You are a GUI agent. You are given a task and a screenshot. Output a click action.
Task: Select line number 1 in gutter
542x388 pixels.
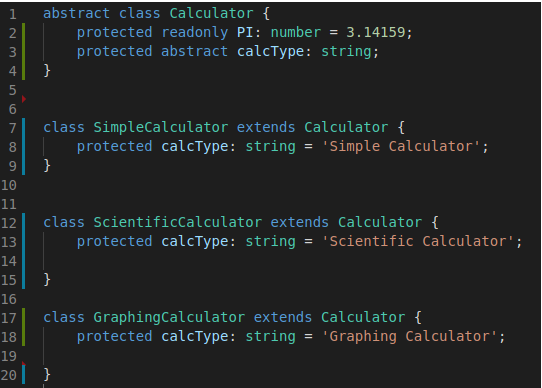coord(13,14)
